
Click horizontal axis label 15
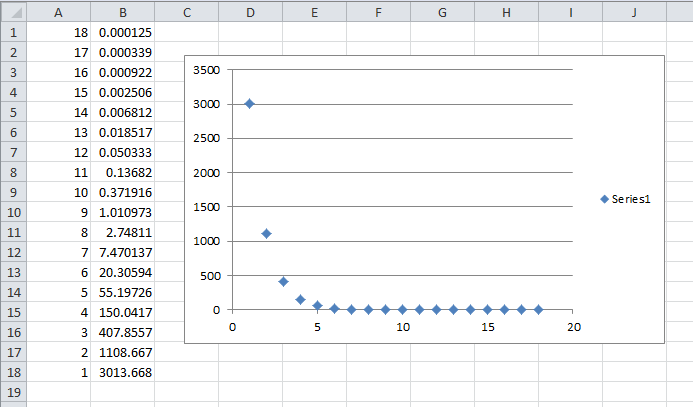coord(488,327)
